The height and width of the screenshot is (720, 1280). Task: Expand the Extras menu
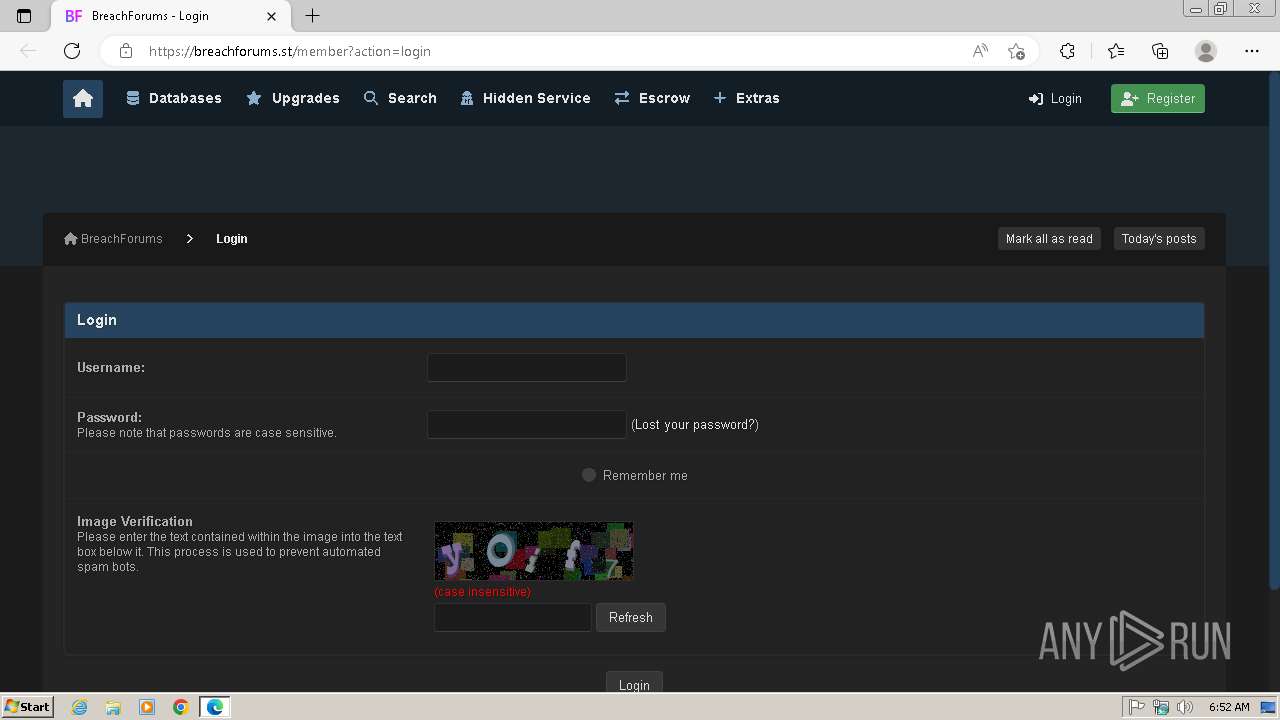click(746, 98)
